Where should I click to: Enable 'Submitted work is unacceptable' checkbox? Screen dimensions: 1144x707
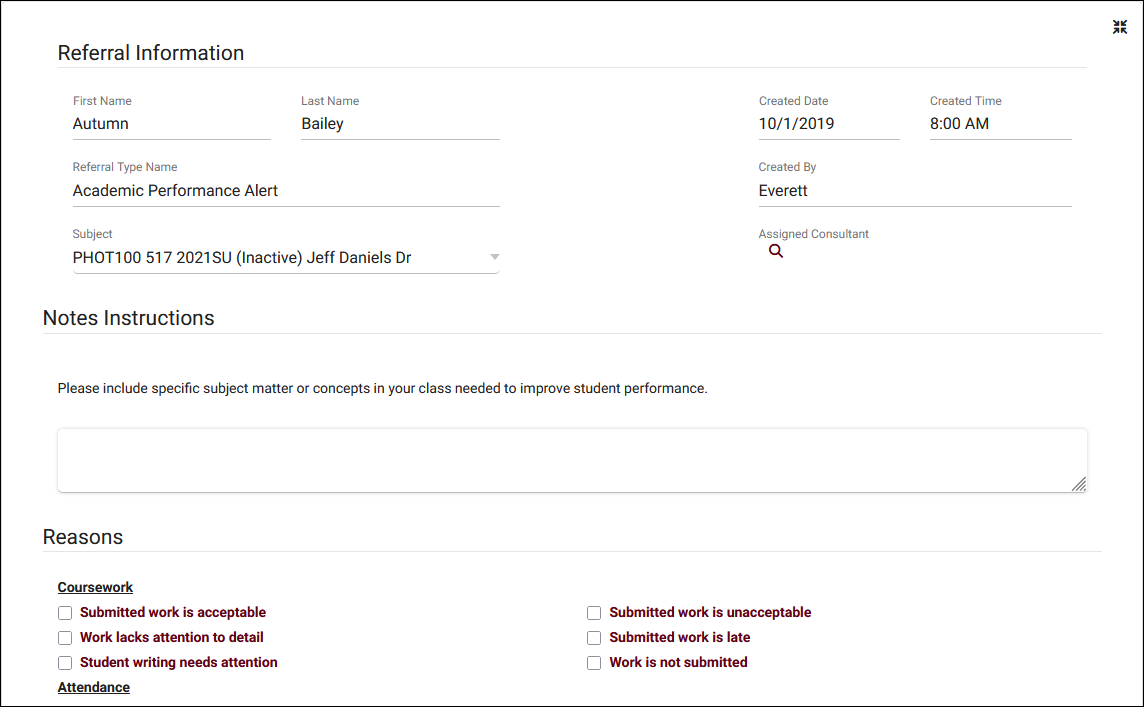[594, 613]
